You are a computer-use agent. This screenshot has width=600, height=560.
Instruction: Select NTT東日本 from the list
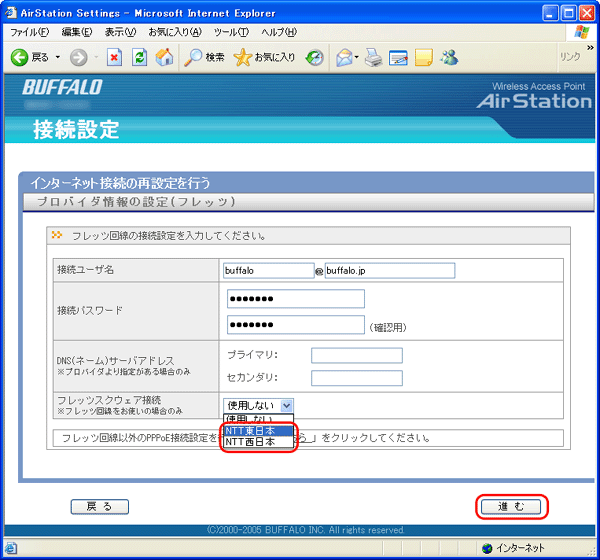coord(258,431)
